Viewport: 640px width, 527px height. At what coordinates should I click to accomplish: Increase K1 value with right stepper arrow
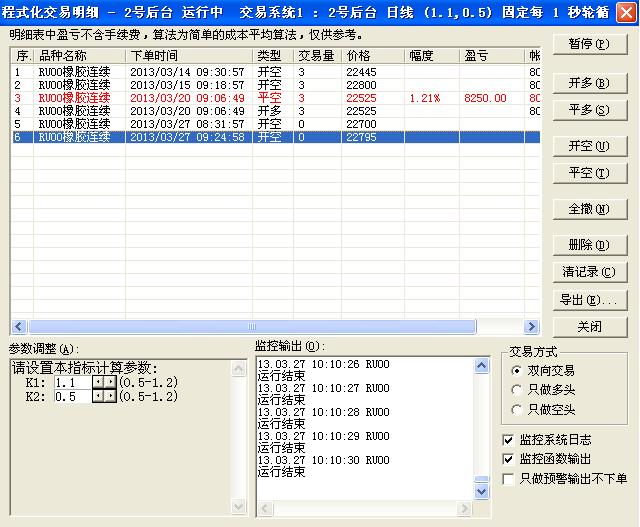(x=111, y=382)
